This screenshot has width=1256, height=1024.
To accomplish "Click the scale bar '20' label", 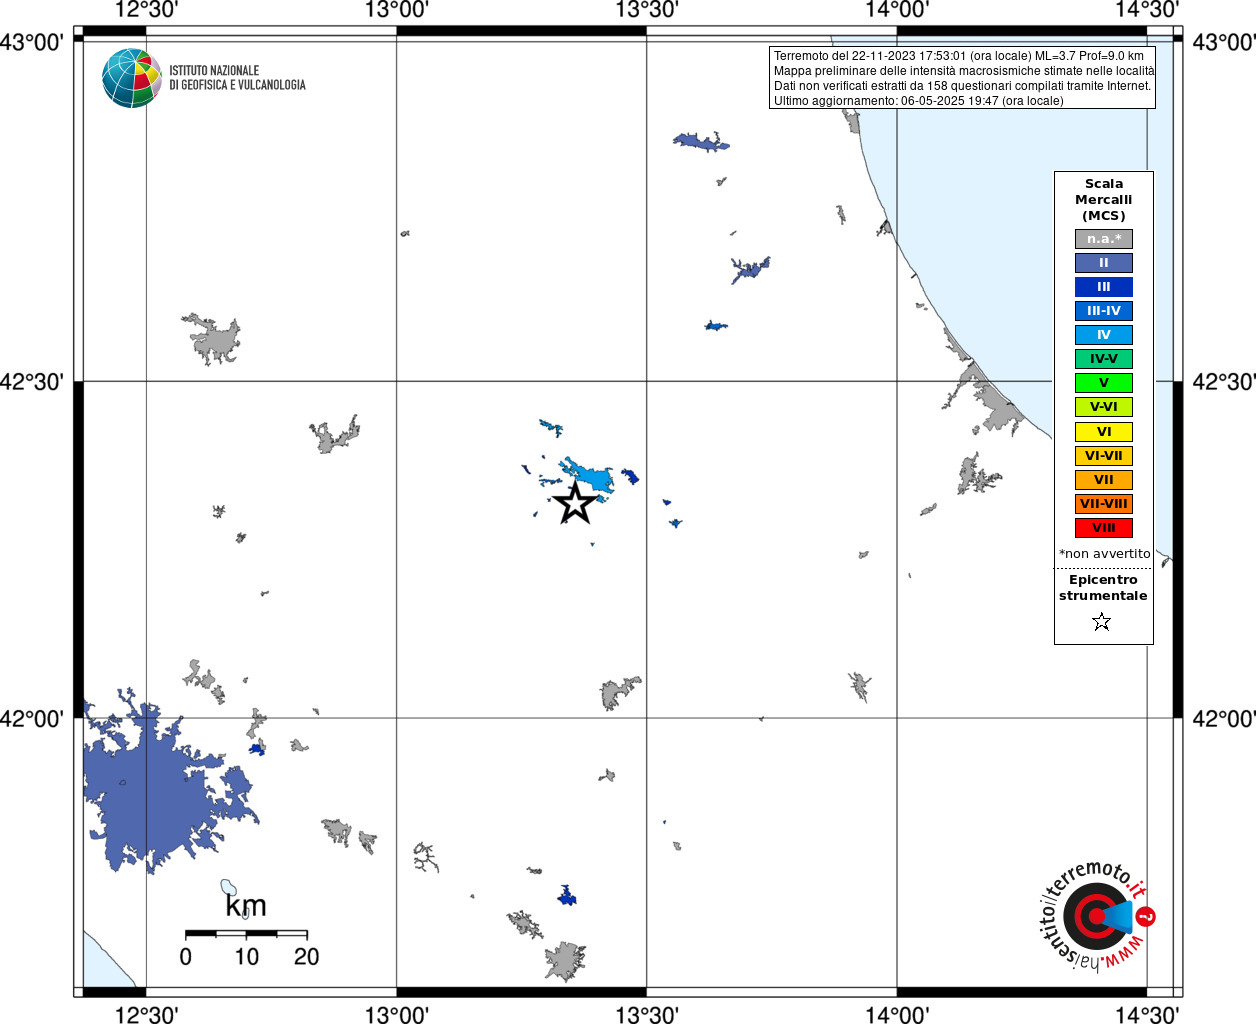I will [307, 957].
